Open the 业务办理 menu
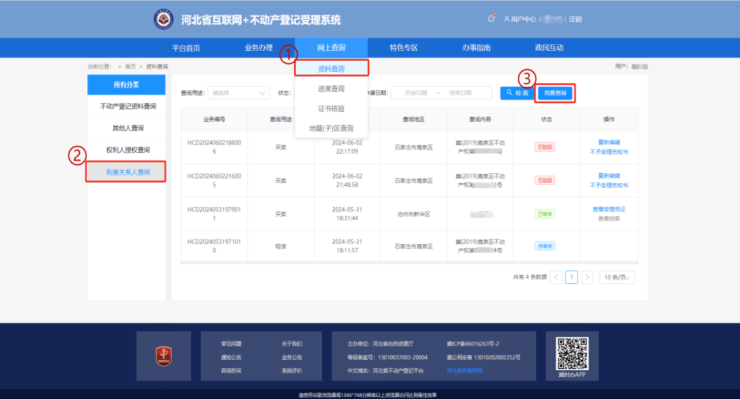Image resolution: width=740 pixels, height=399 pixels. pyautogui.click(x=259, y=48)
